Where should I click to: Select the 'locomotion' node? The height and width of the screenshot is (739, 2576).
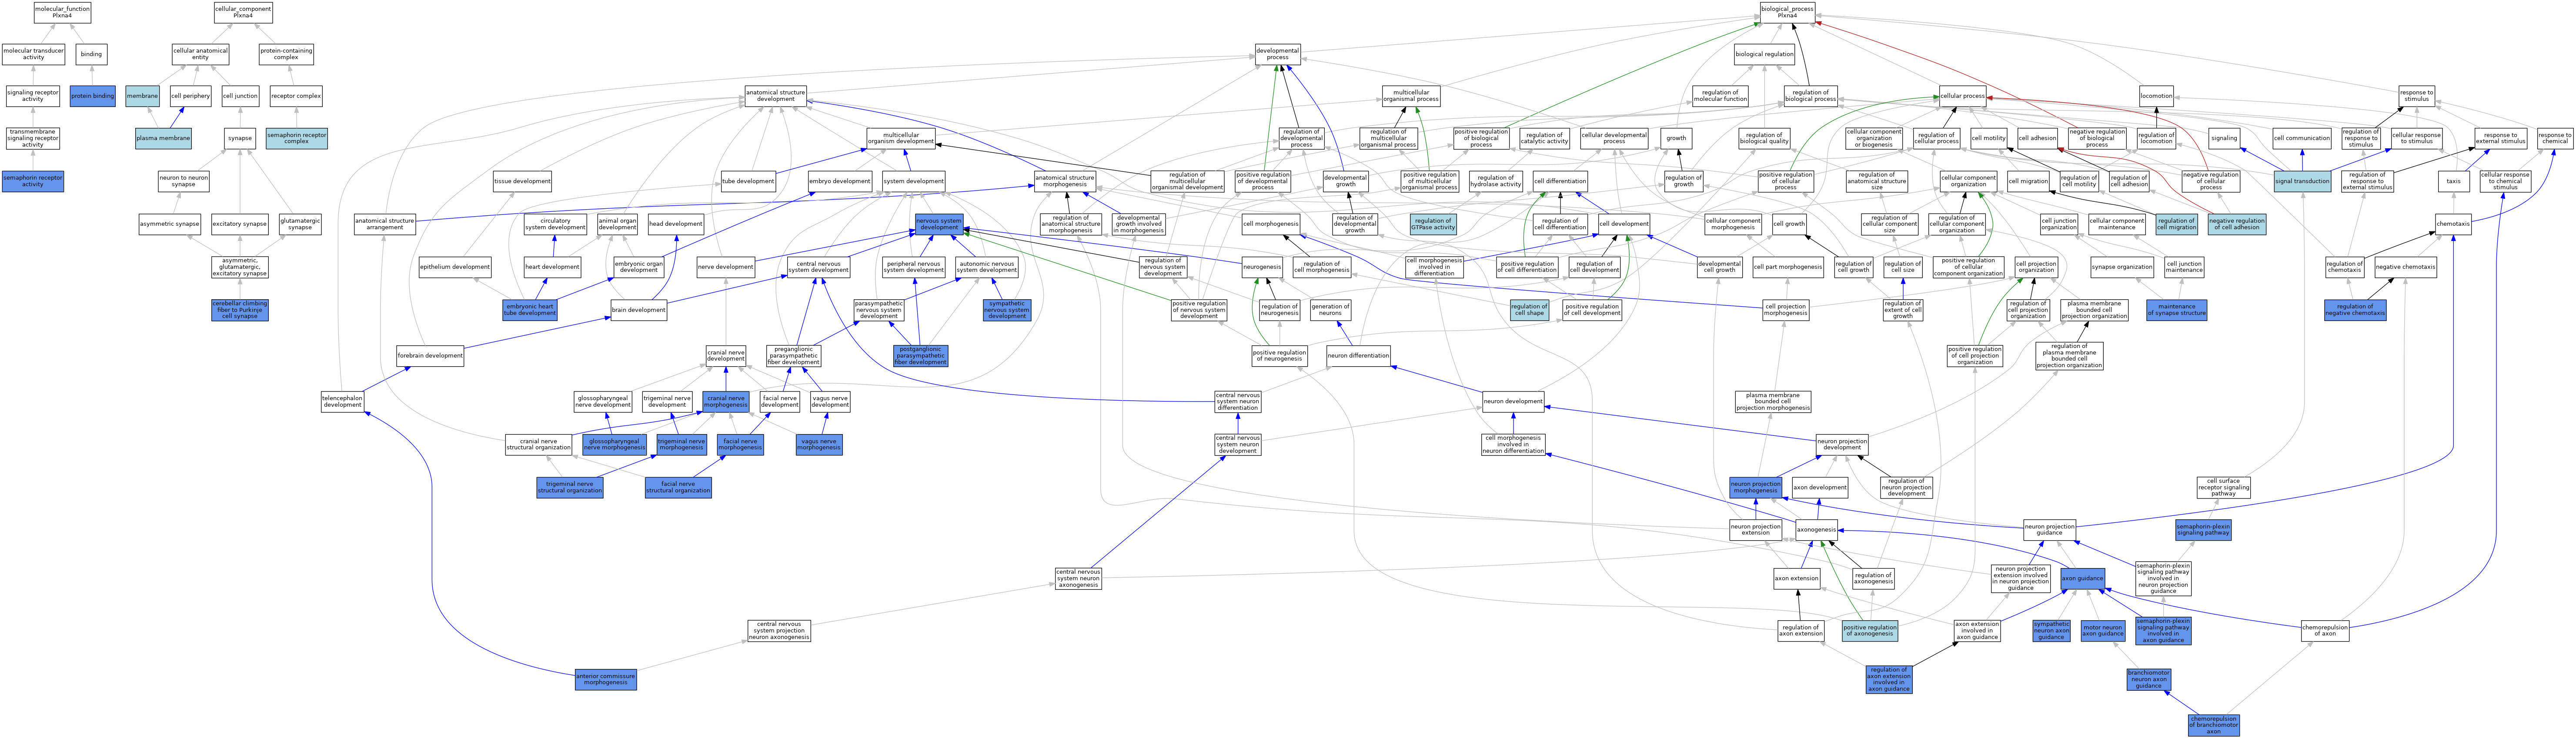(x=2156, y=96)
